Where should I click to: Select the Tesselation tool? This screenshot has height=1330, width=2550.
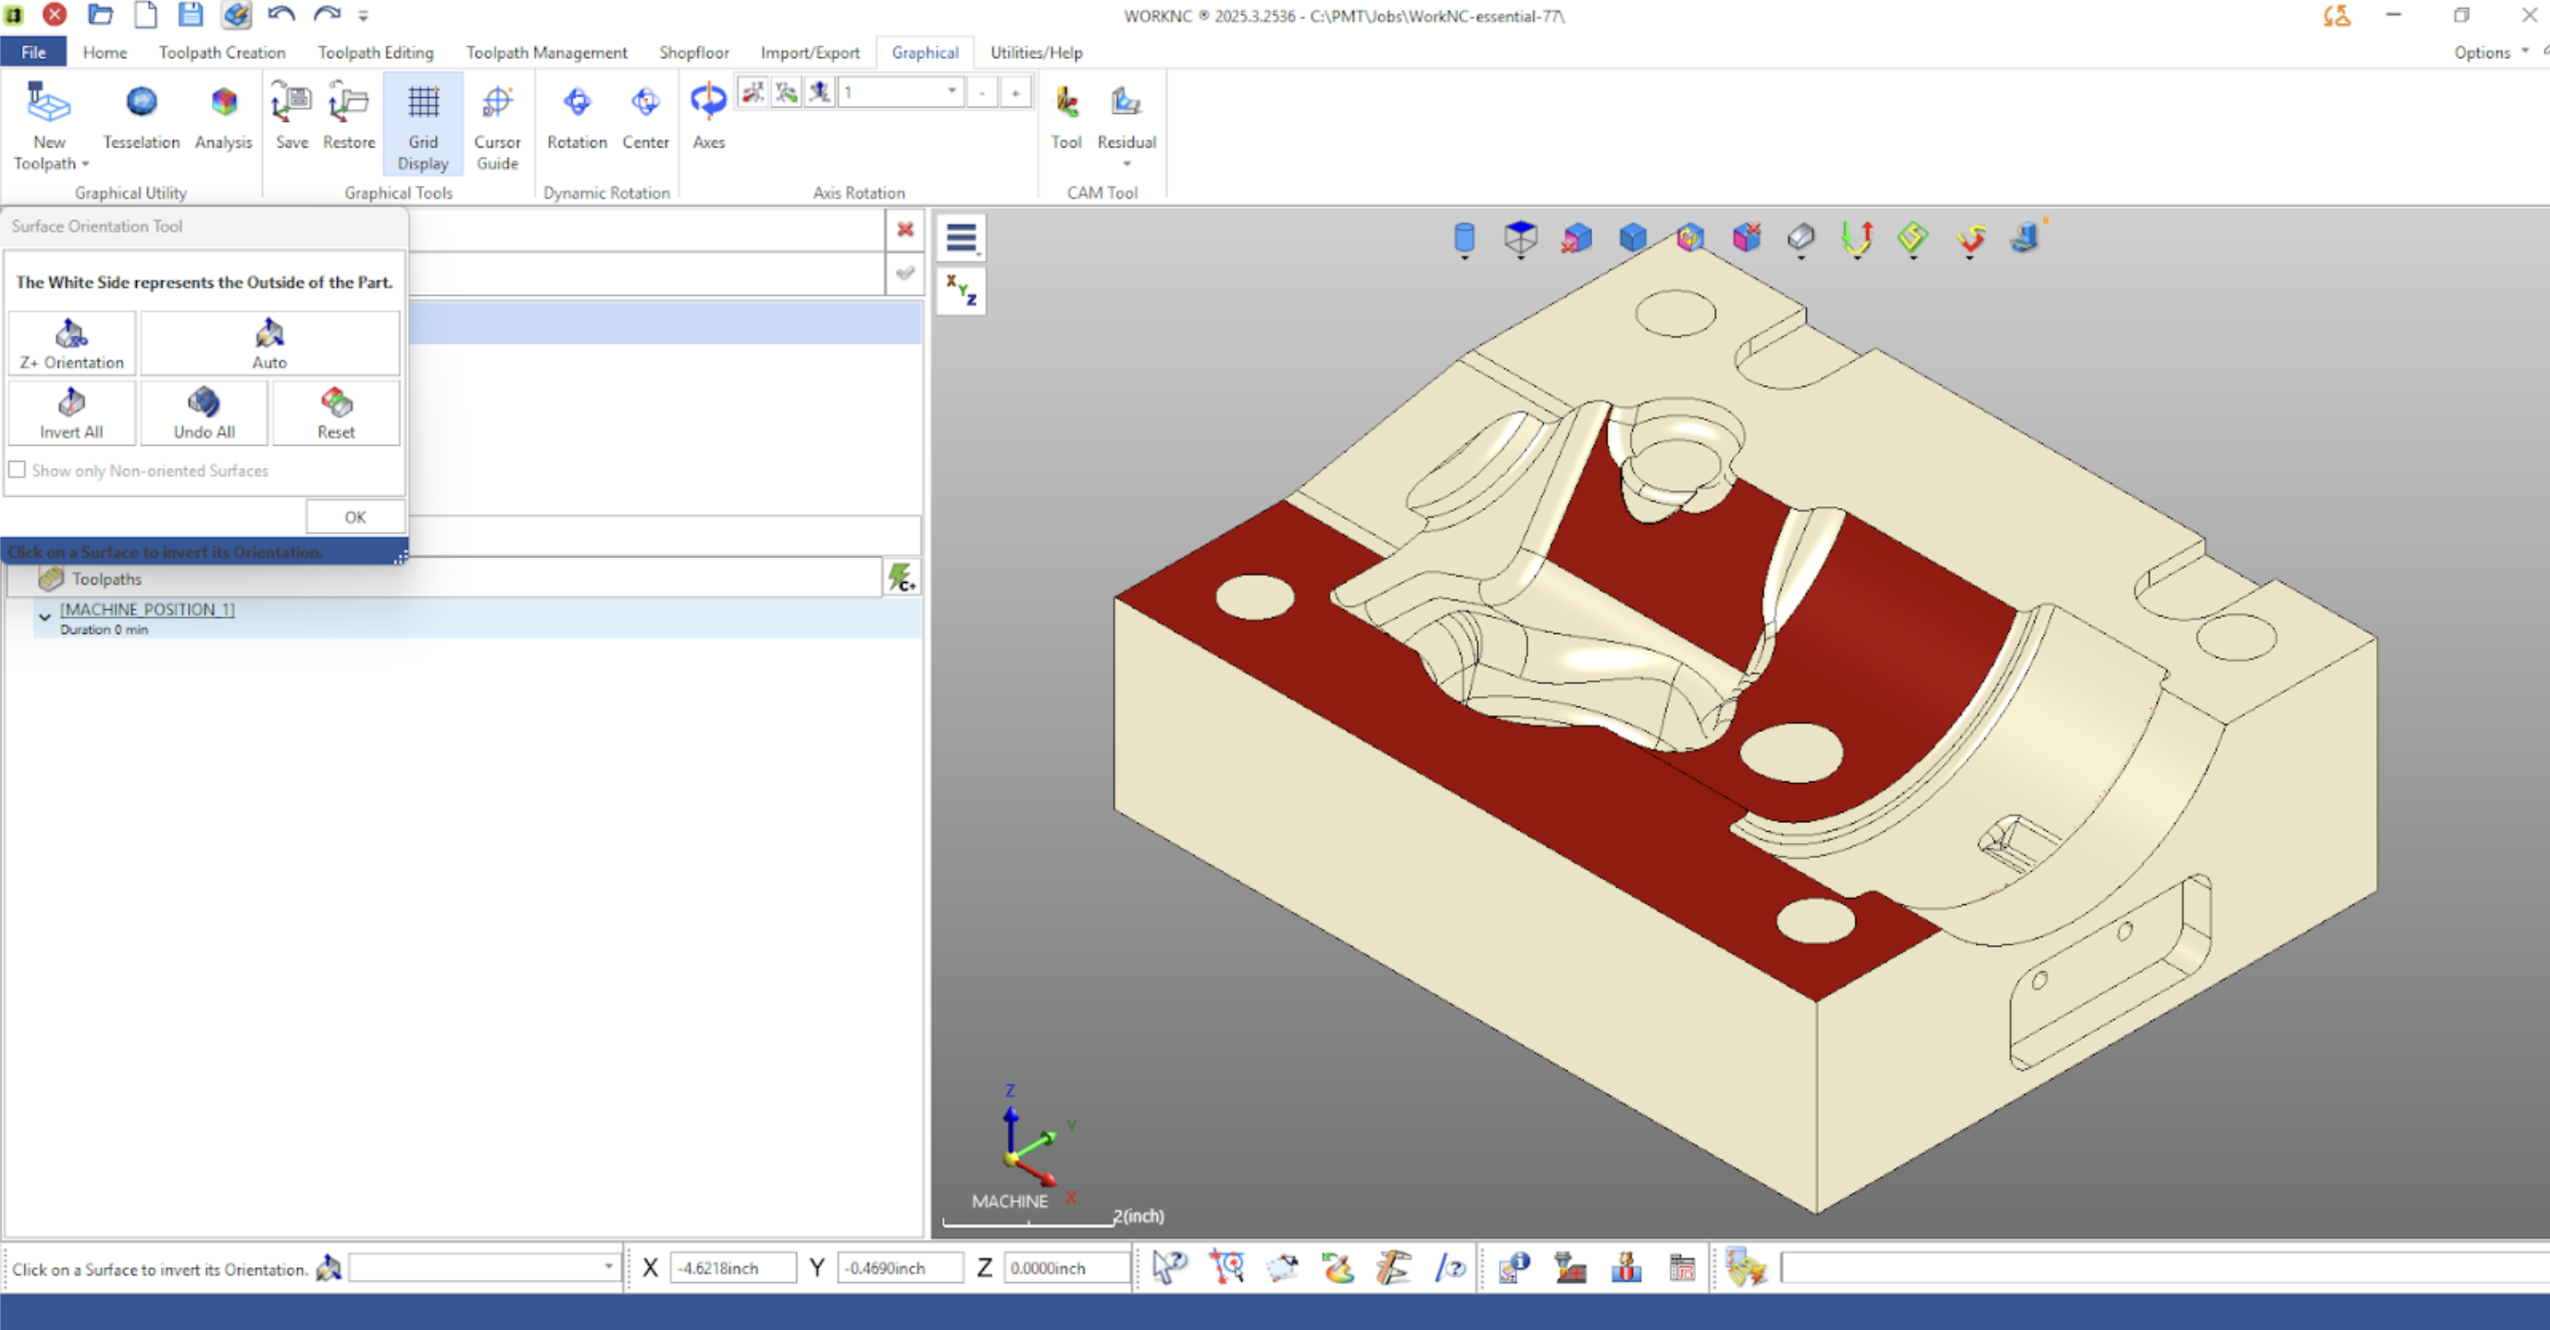[139, 118]
